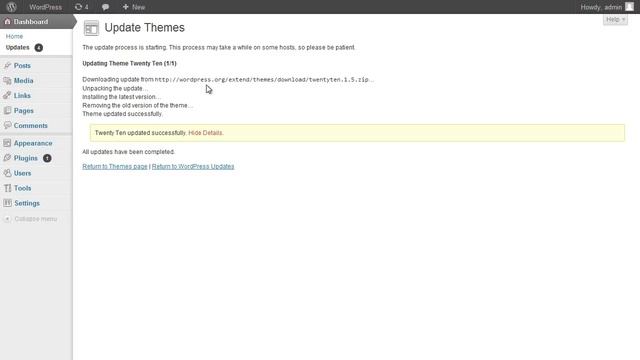Click the Update Themes page icon

click(x=91, y=28)
